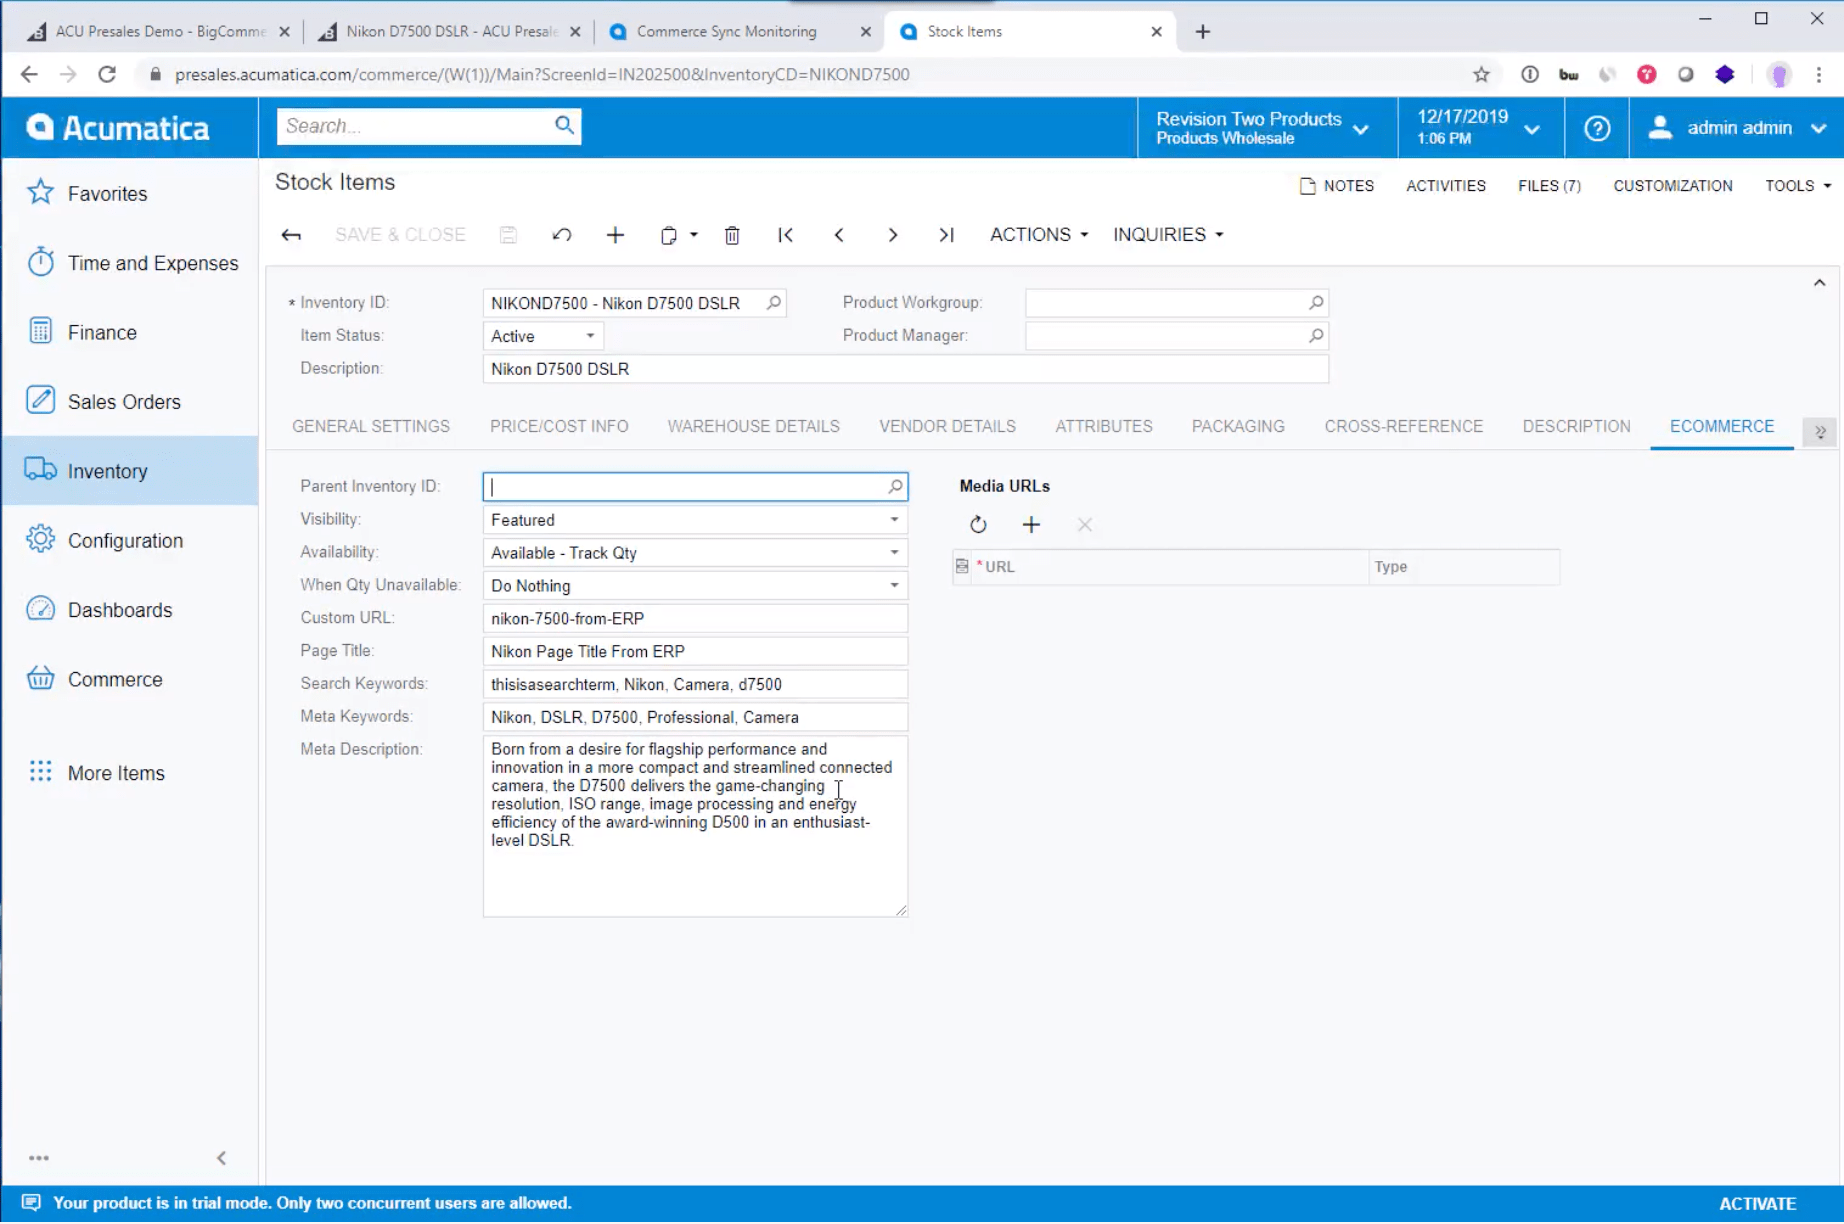
Task: Click the Save disk icon
Action: coord(508,235)
